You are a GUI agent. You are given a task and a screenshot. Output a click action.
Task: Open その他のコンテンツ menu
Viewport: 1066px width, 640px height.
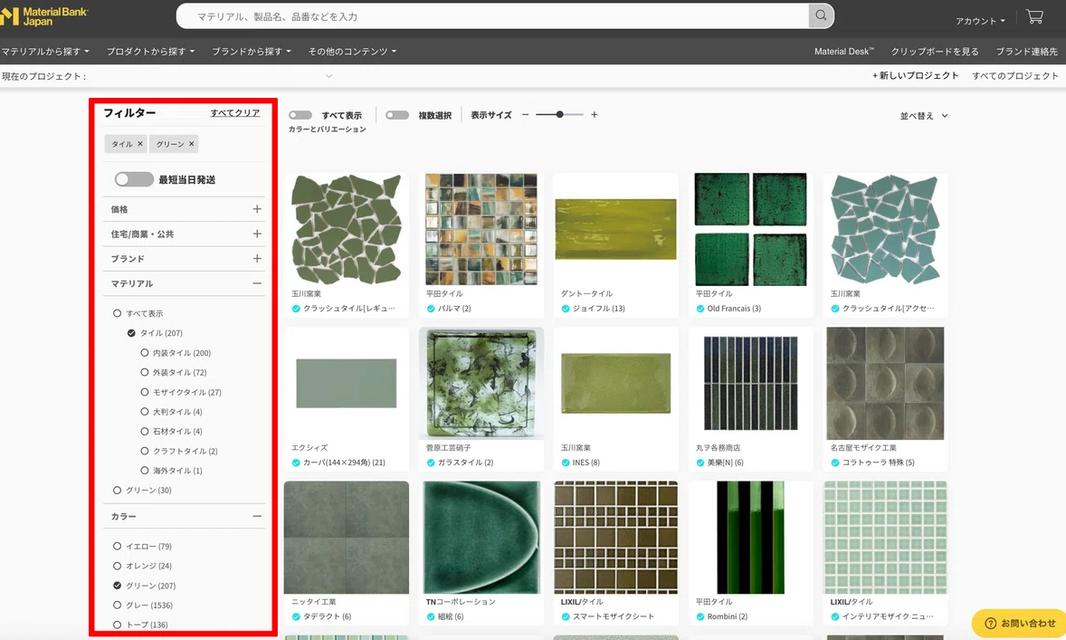[351, 52]
